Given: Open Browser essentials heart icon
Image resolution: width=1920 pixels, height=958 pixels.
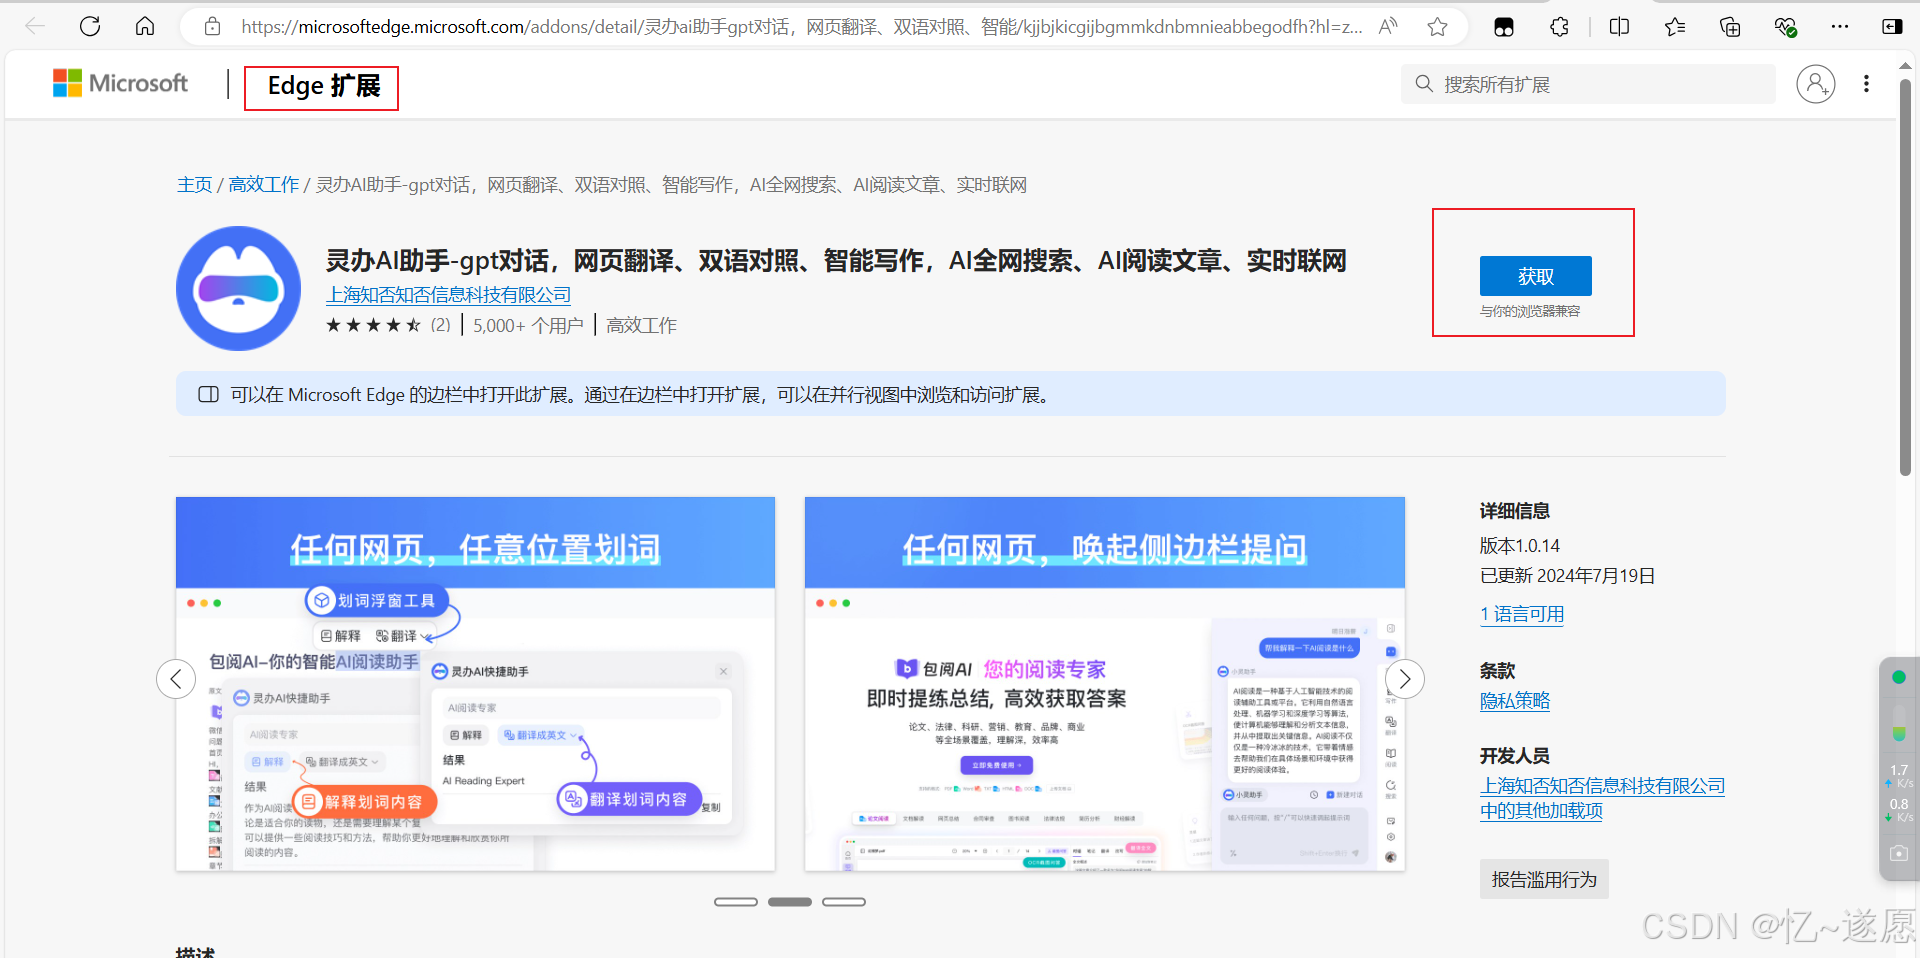Looking at the screenshot, I should (x=1785, y=27).
